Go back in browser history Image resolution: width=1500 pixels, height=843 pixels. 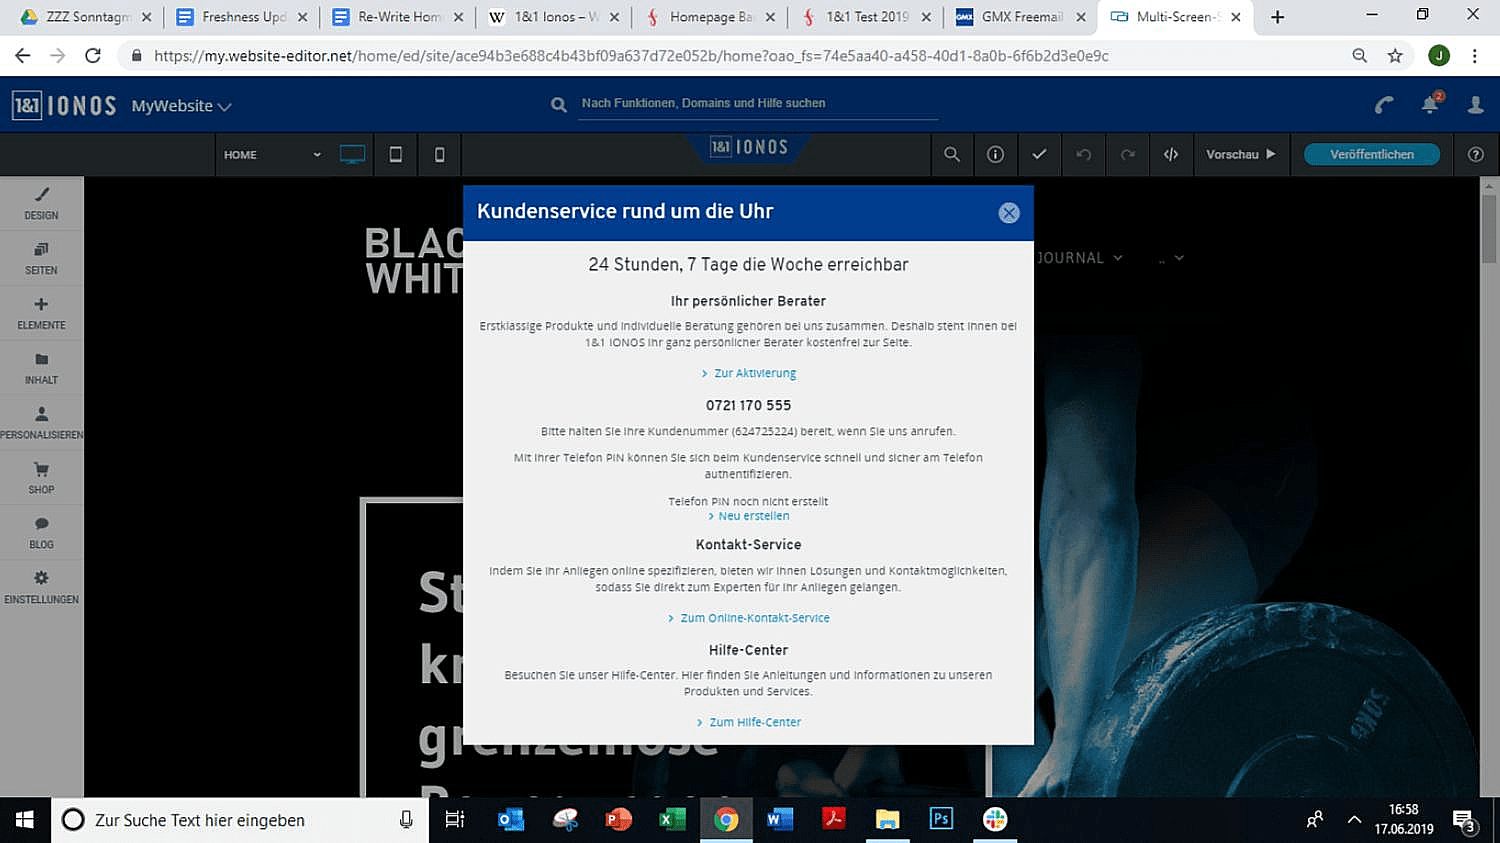(22, 56)
